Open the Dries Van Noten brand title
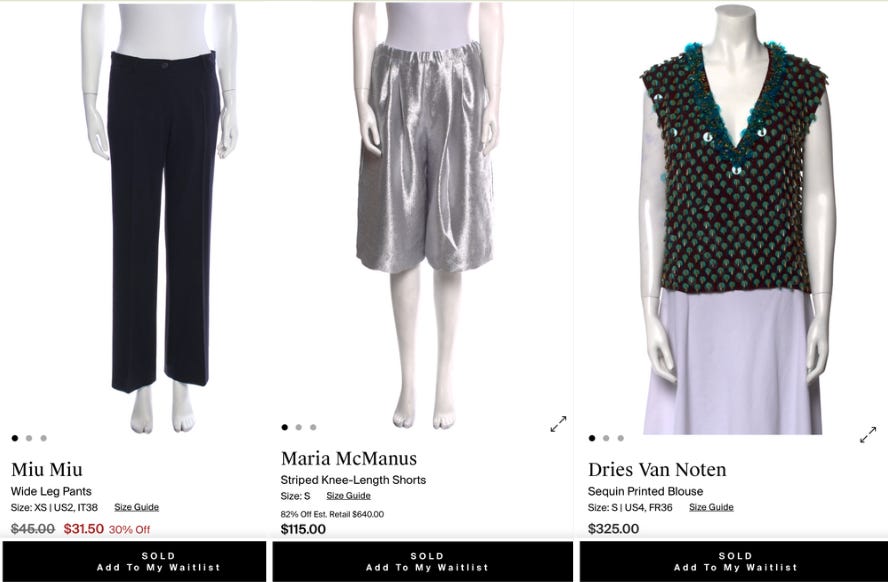The image size is (888, 582). [x=657, y=469]
